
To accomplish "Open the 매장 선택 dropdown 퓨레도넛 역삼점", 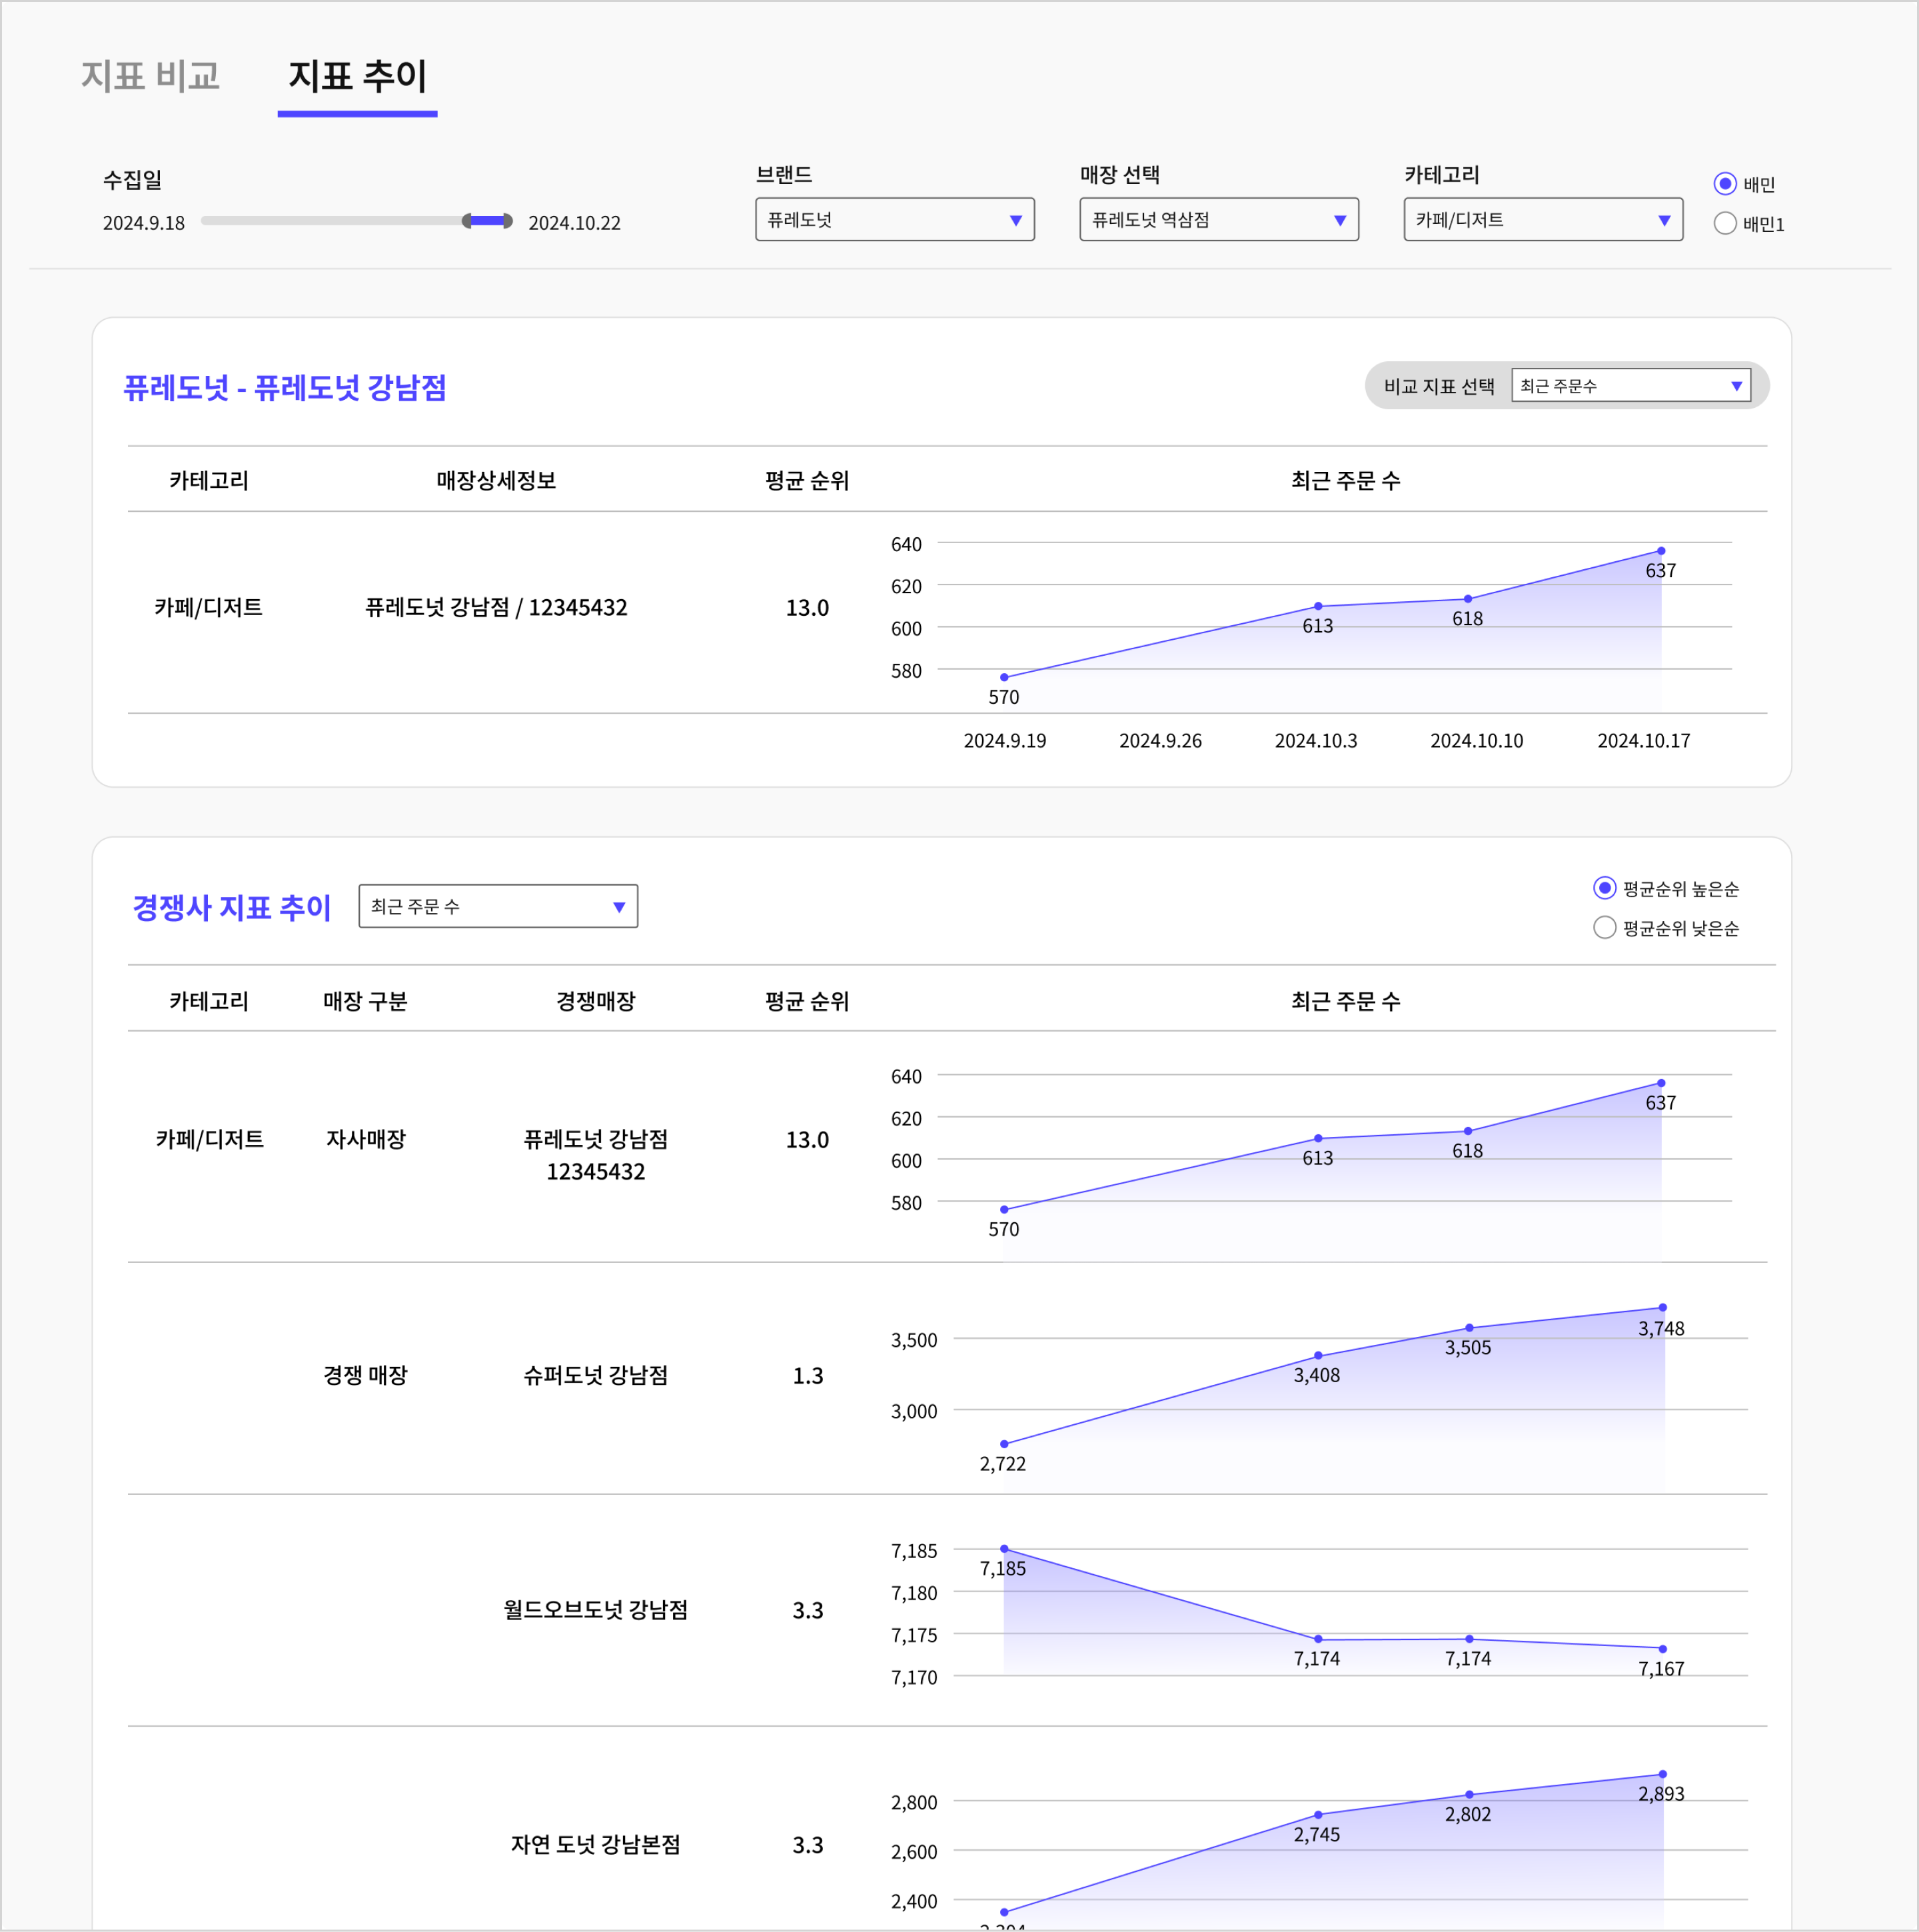I will (x=1218, y=220).
